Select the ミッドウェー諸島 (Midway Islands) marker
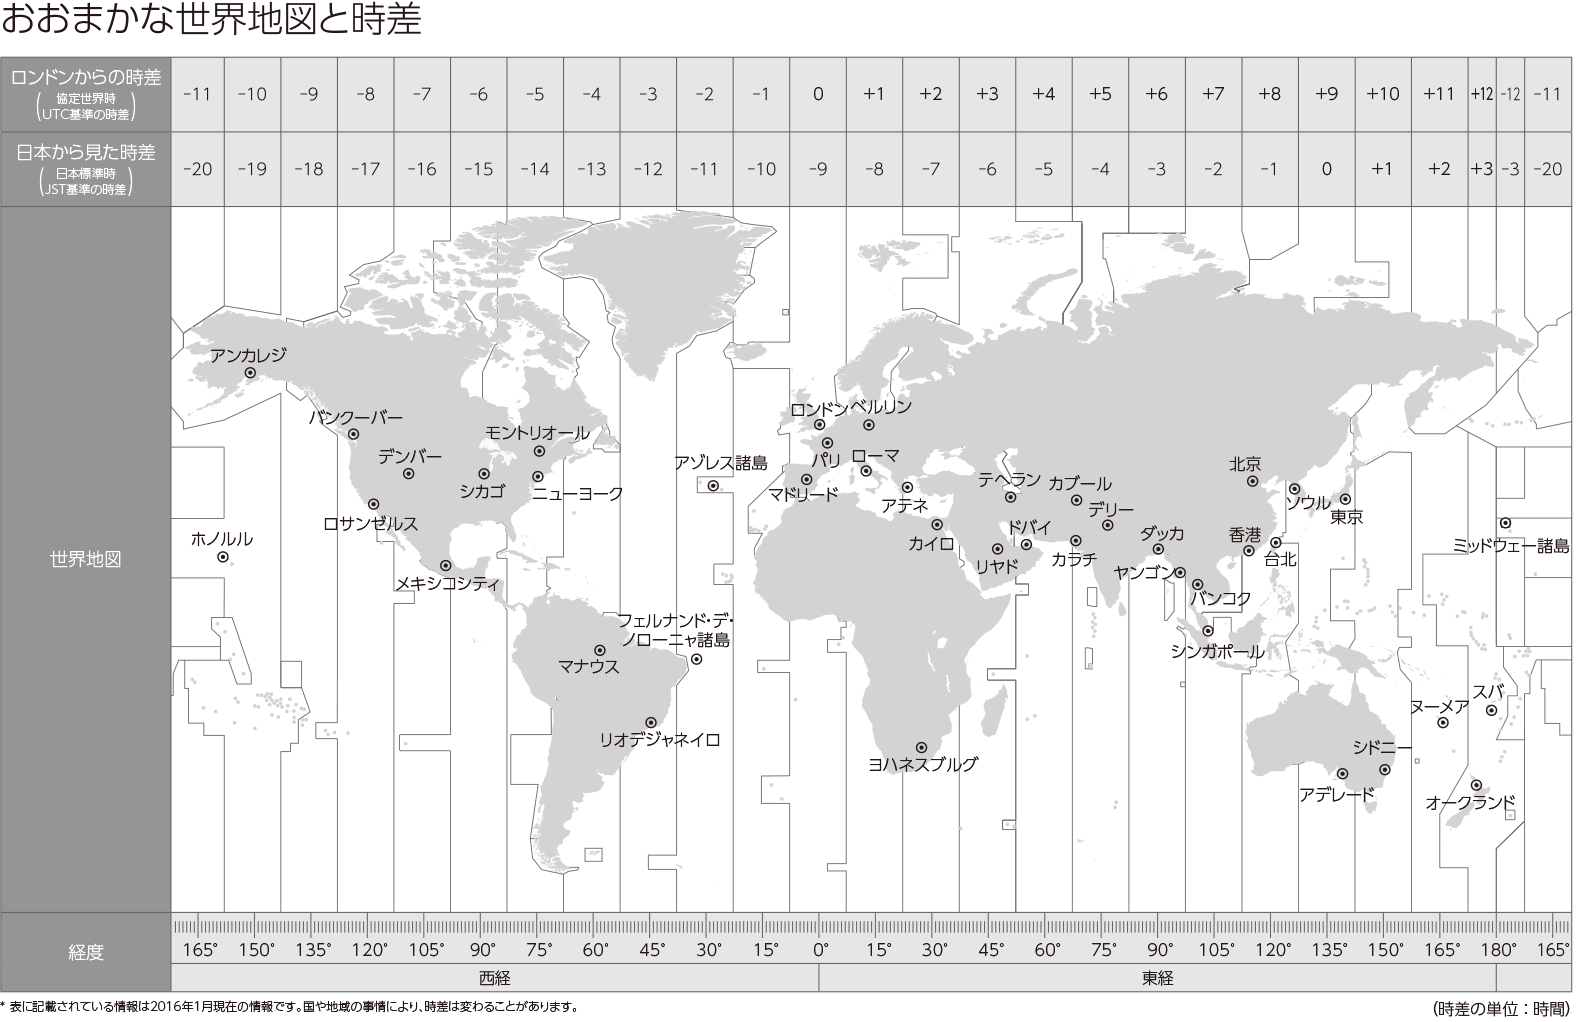This screenshot has height=1022, width=1582. tap(1505, 523)
